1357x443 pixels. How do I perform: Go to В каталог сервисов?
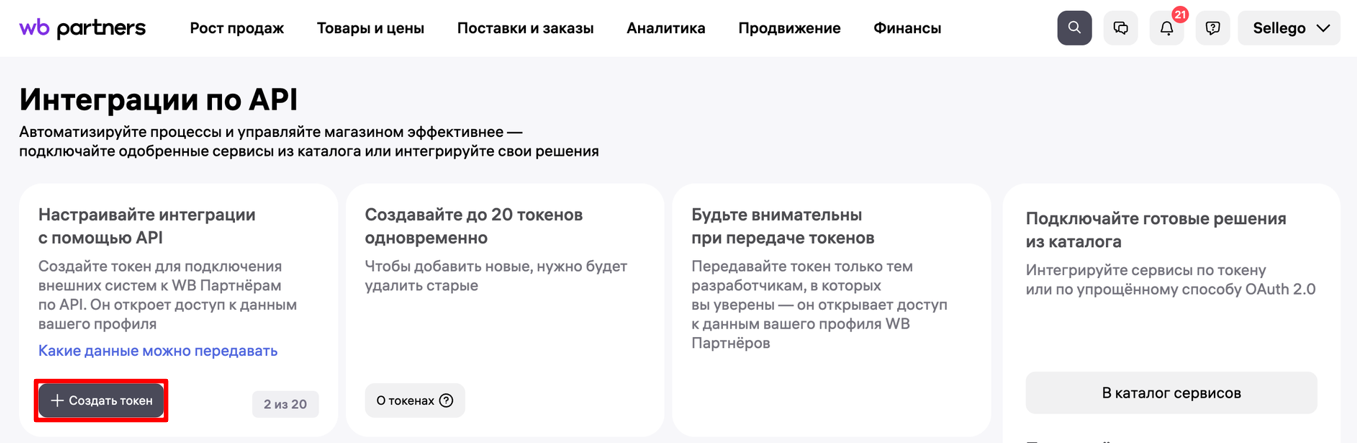pyautogui.click(x=1171, y=393)
